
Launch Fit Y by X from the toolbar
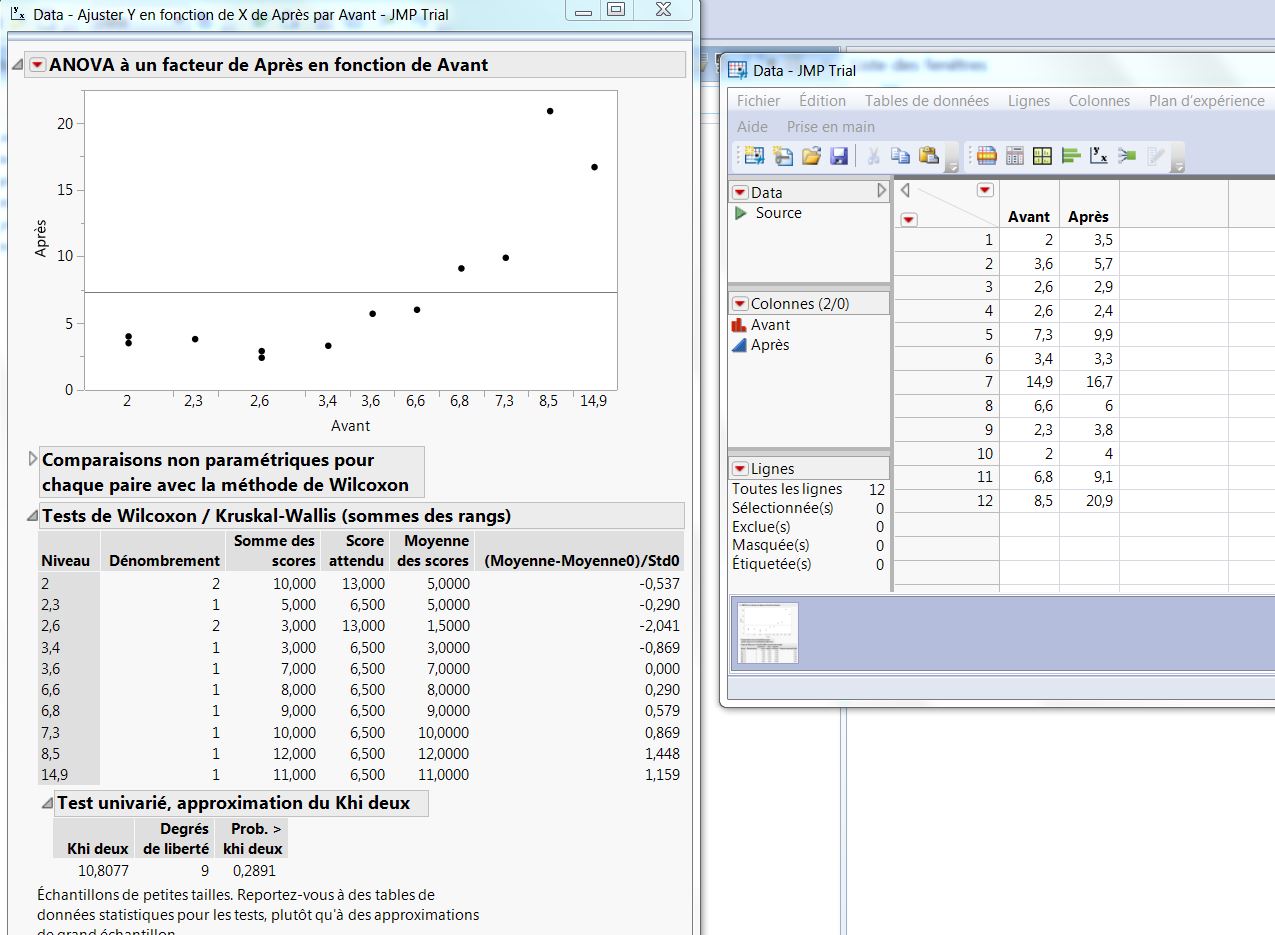(x=1098, y=155)
